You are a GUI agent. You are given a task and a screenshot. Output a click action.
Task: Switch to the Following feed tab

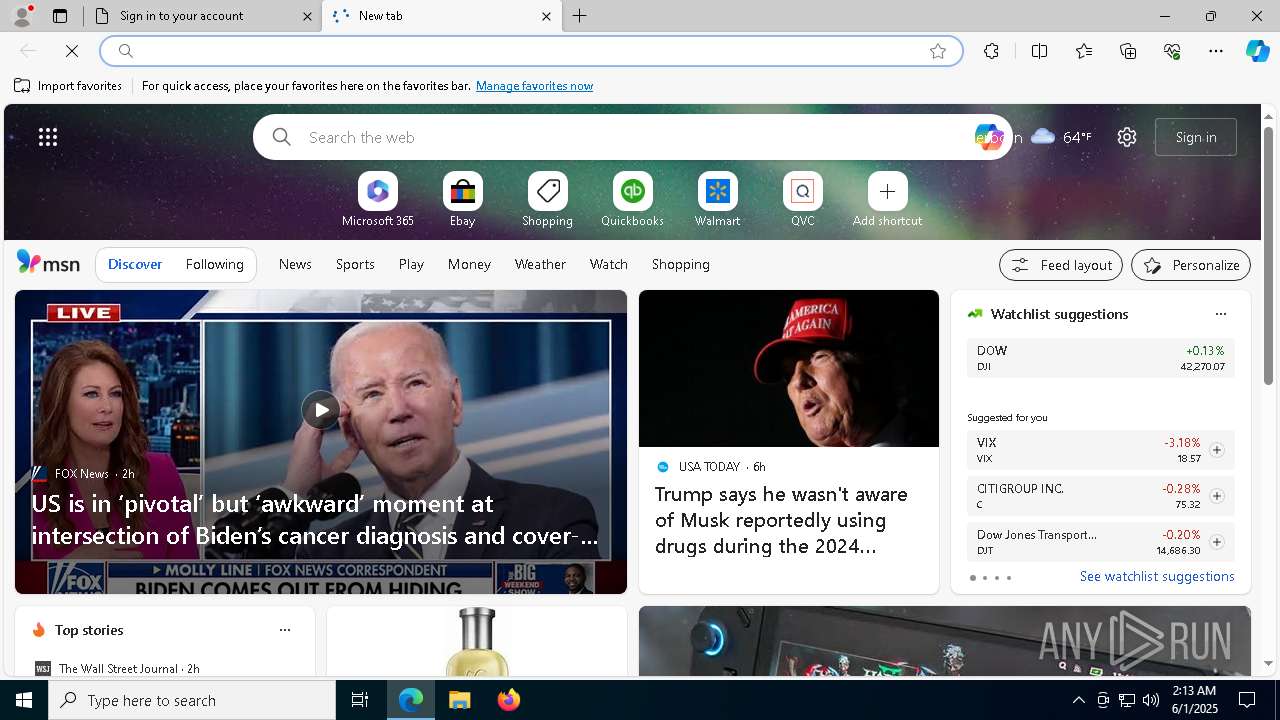(x=214, y=264)
